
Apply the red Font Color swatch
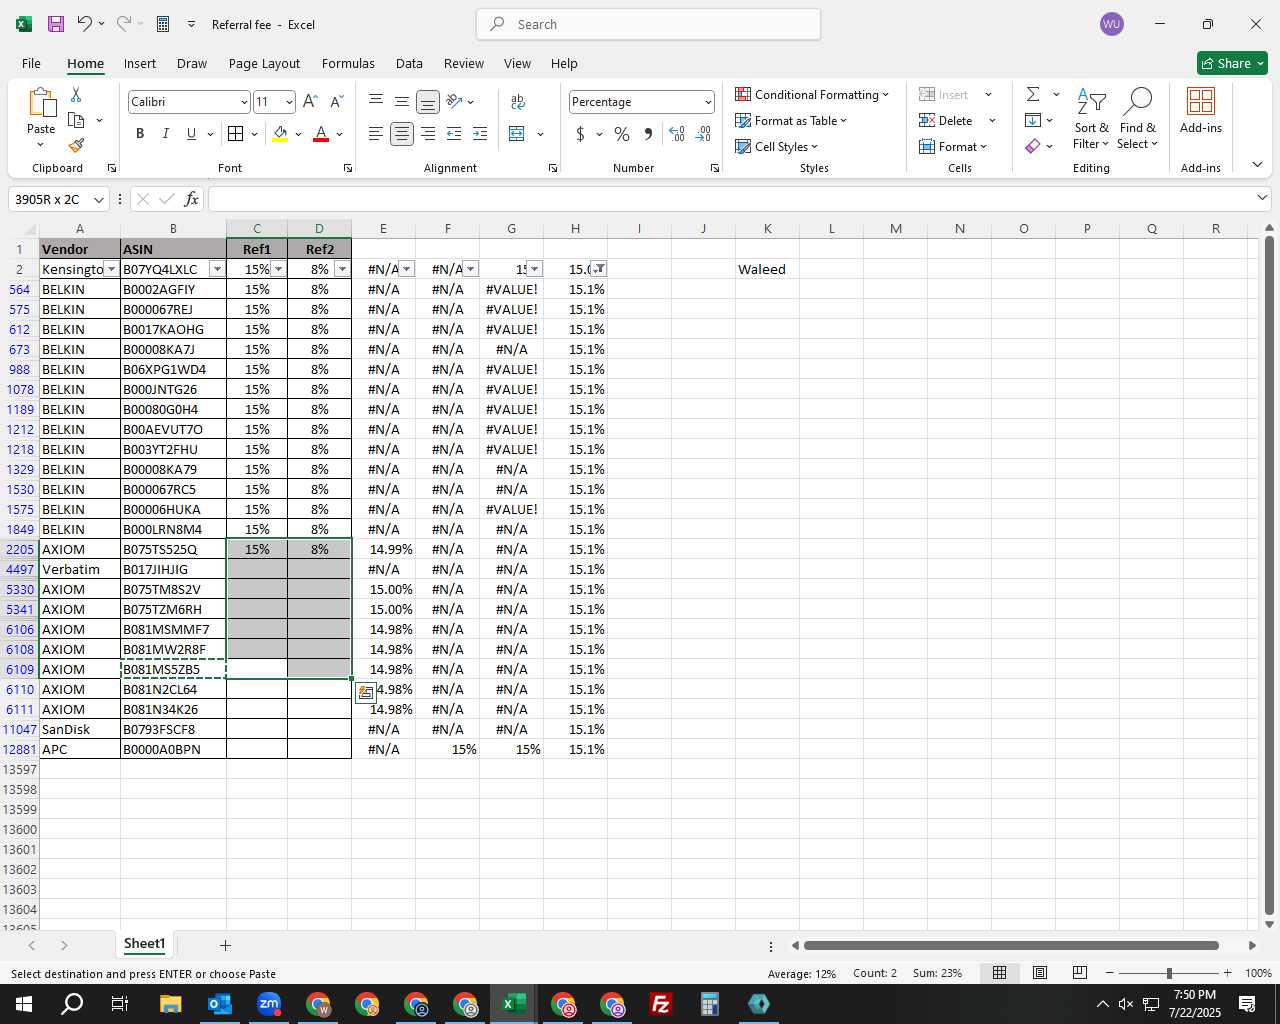(321, 134)
